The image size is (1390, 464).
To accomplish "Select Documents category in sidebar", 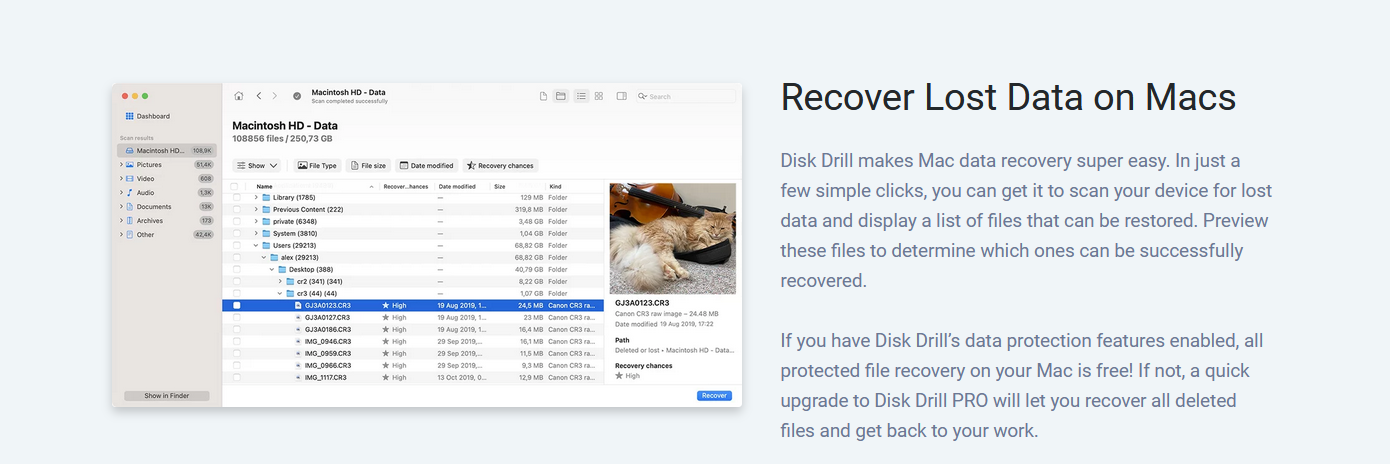I will 165,206.
